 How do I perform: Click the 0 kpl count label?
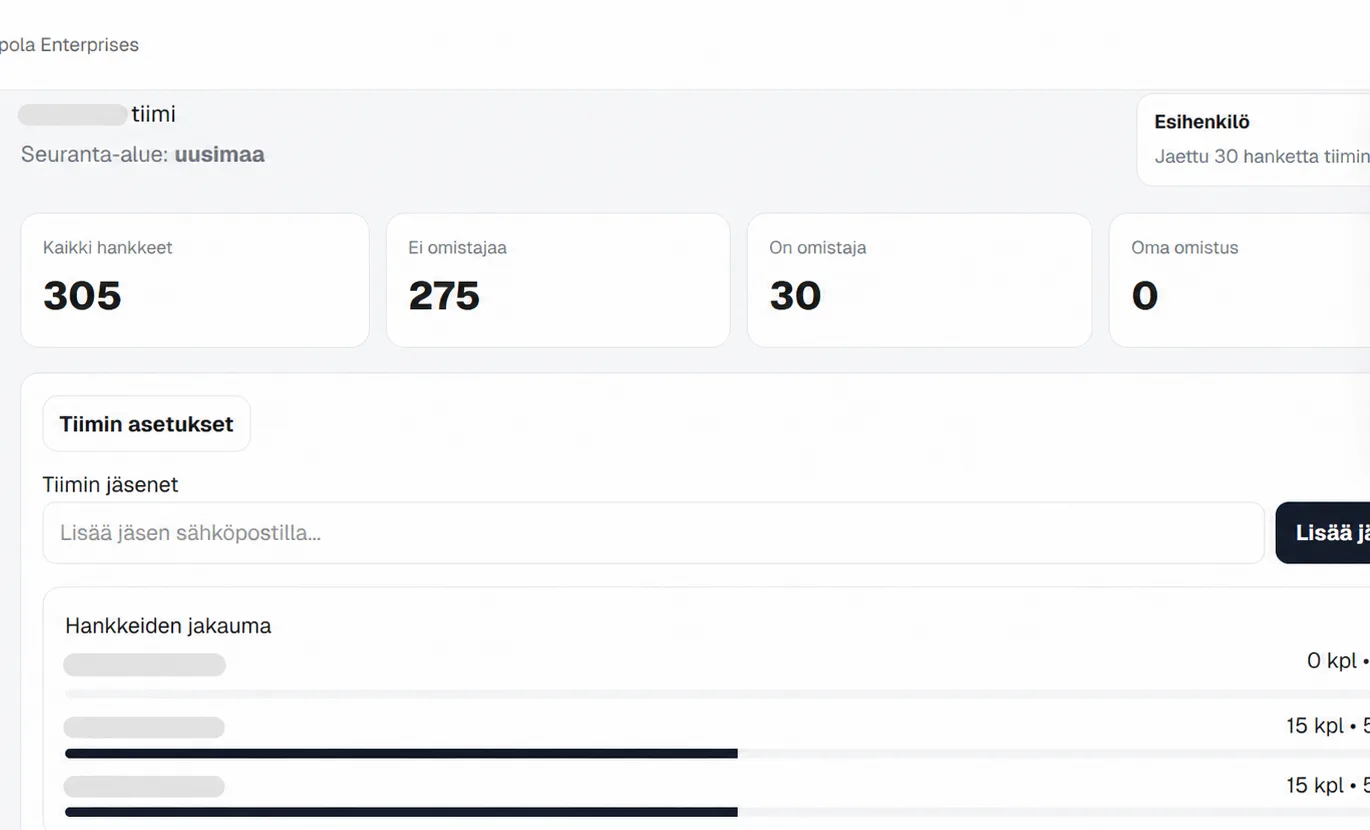(1332, 661)
